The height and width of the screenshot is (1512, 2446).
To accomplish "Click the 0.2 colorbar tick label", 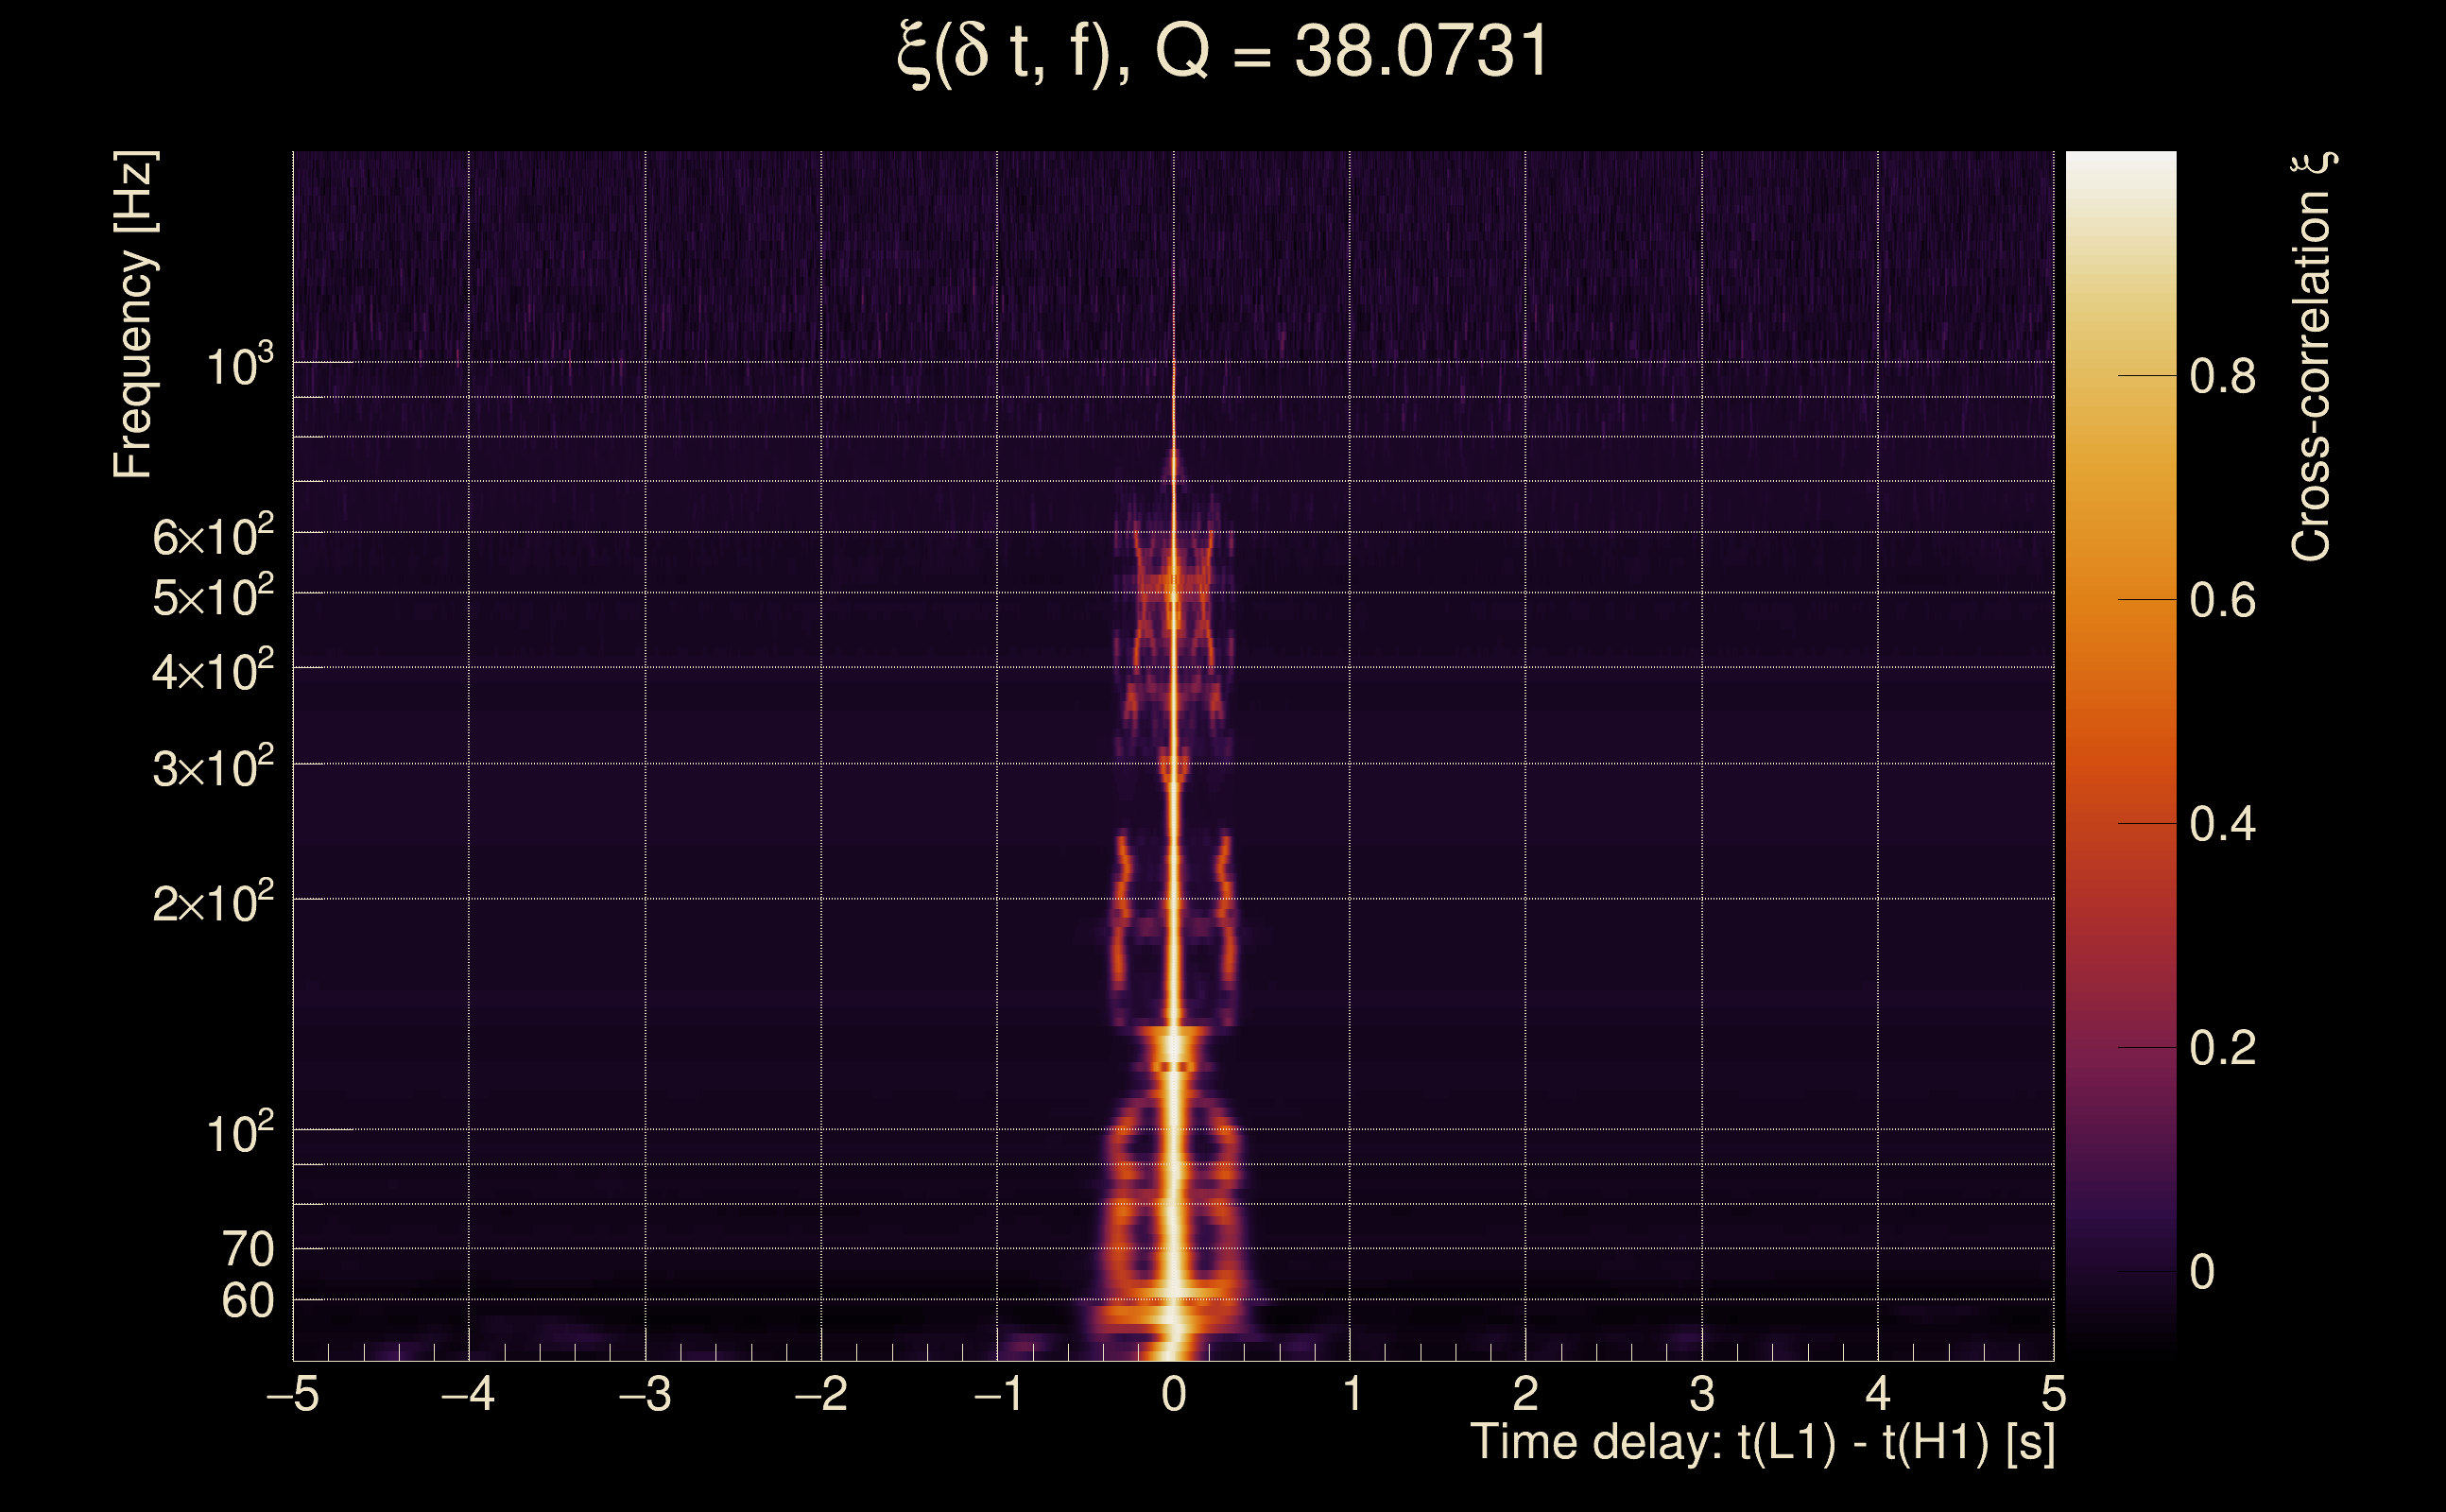I will point(2222,1048).
